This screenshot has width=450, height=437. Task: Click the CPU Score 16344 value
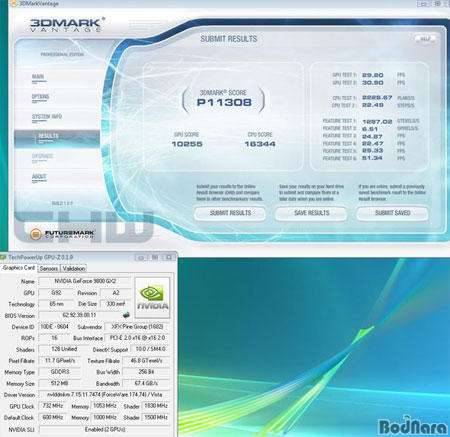pyautogui.click(x=260, y=144)
